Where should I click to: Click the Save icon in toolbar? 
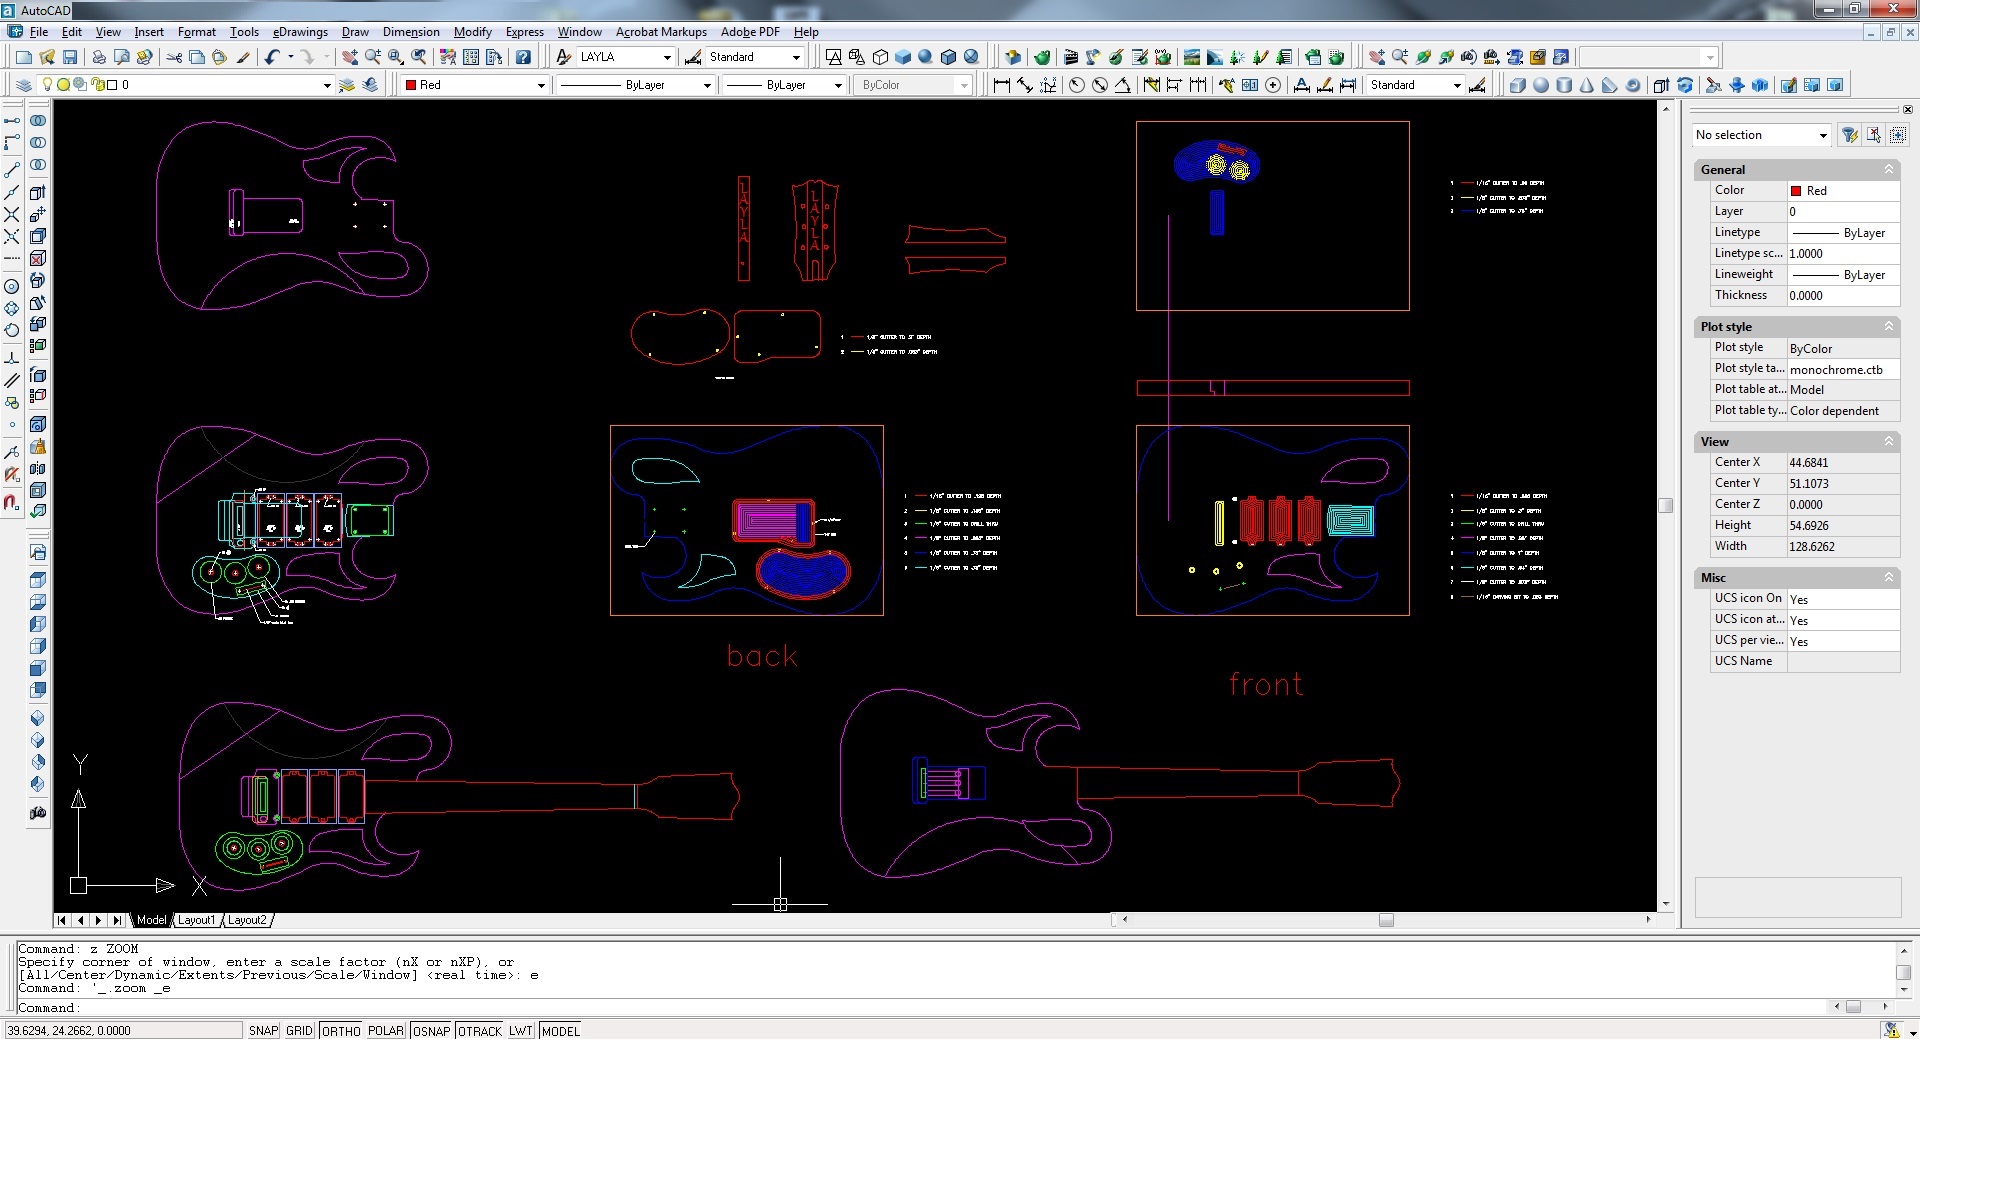pyautogui.click(x=70, y=57)
